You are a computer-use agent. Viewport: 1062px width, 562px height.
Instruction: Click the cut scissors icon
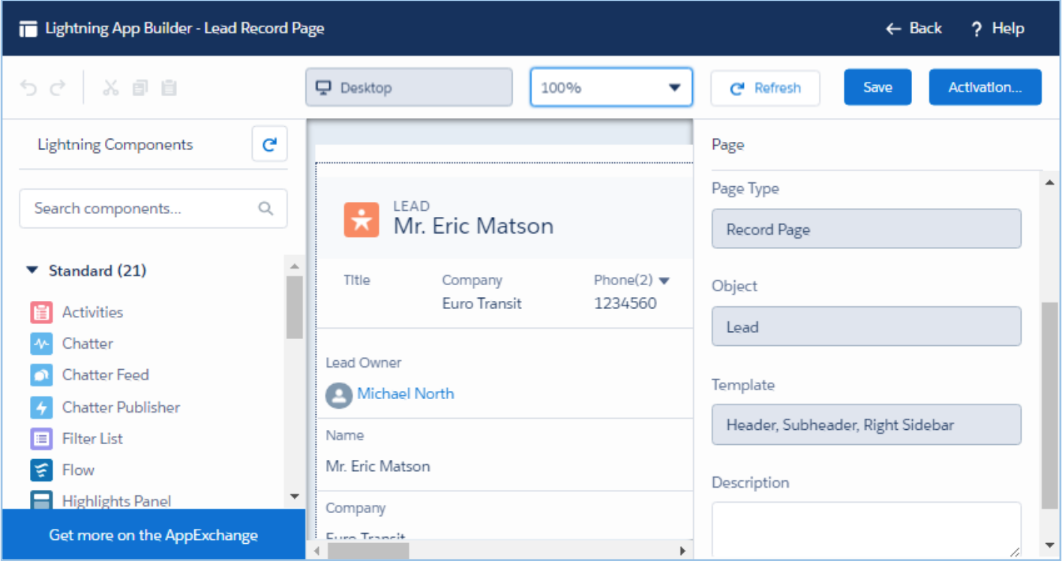tap(111, 88)
